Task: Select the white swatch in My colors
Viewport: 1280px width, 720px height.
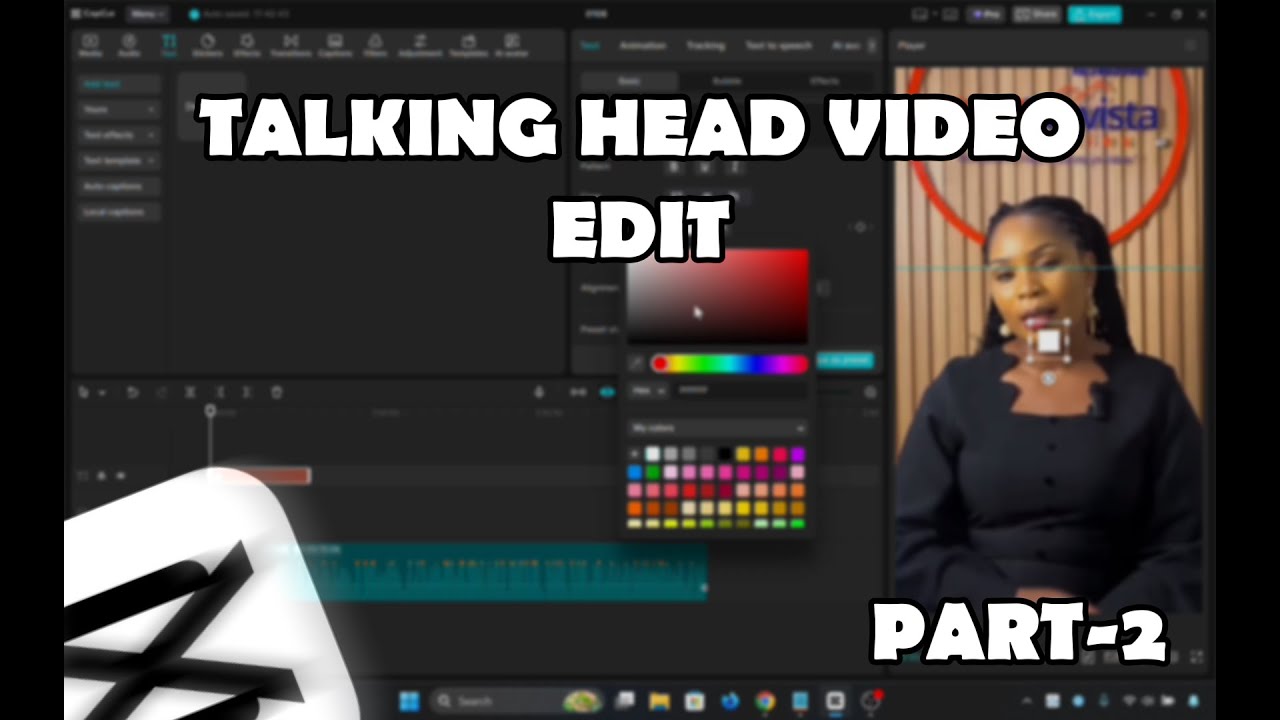Action: [653, 454]
